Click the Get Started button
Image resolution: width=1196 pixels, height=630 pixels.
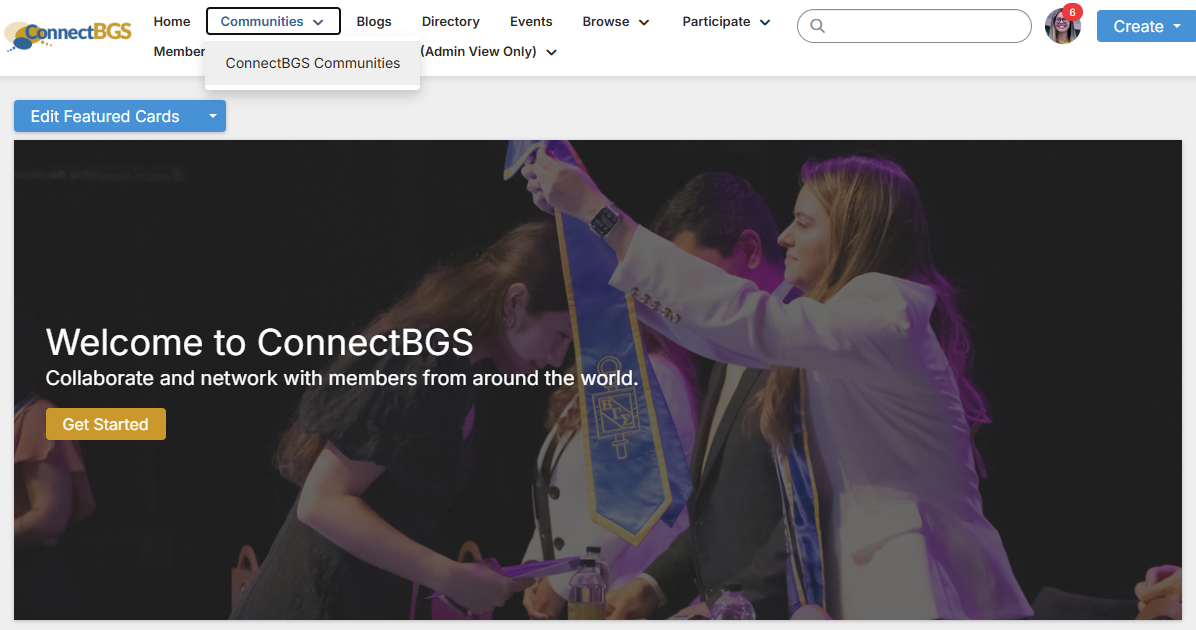coord(105,424)
